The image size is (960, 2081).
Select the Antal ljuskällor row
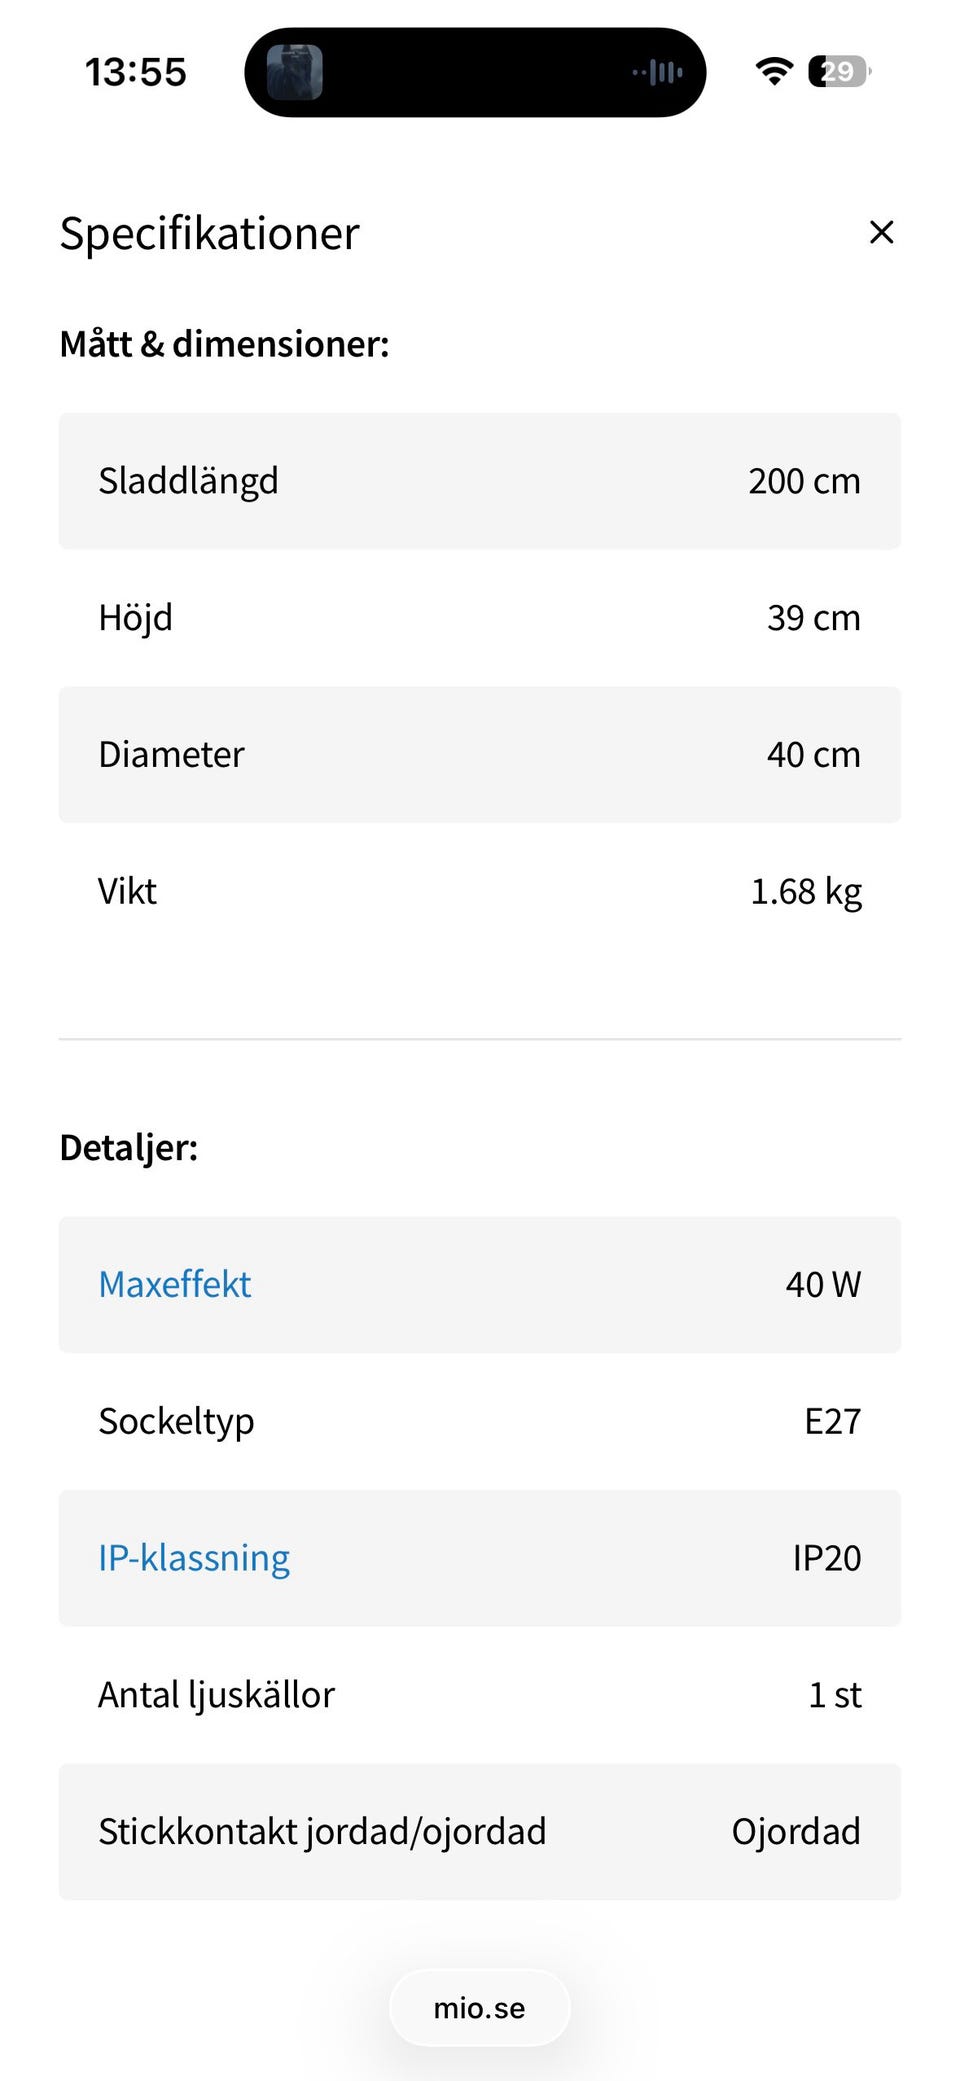click(479, 1695)
